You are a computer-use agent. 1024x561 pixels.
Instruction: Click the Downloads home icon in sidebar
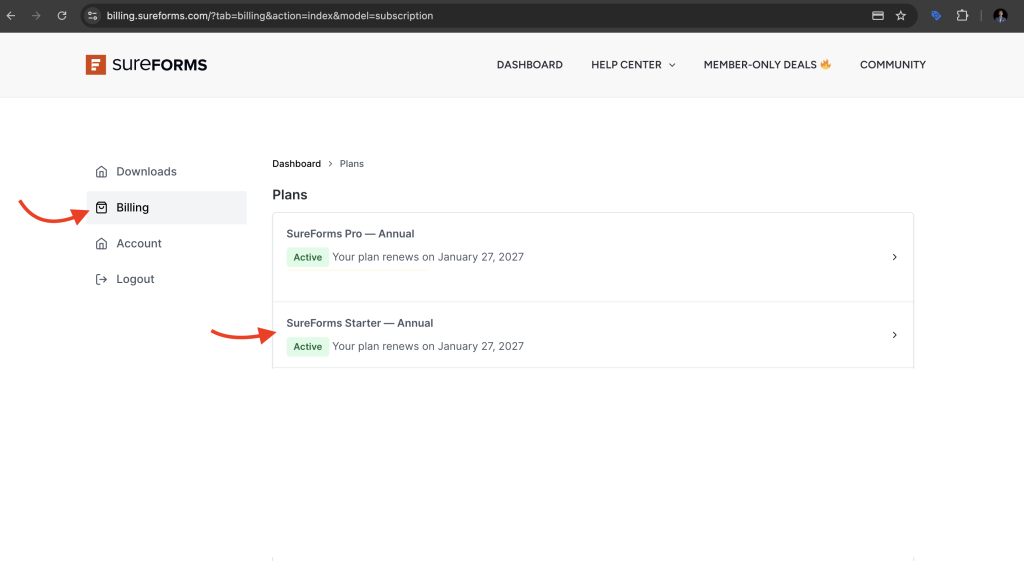pyautogui.click(x=101, y=172)
